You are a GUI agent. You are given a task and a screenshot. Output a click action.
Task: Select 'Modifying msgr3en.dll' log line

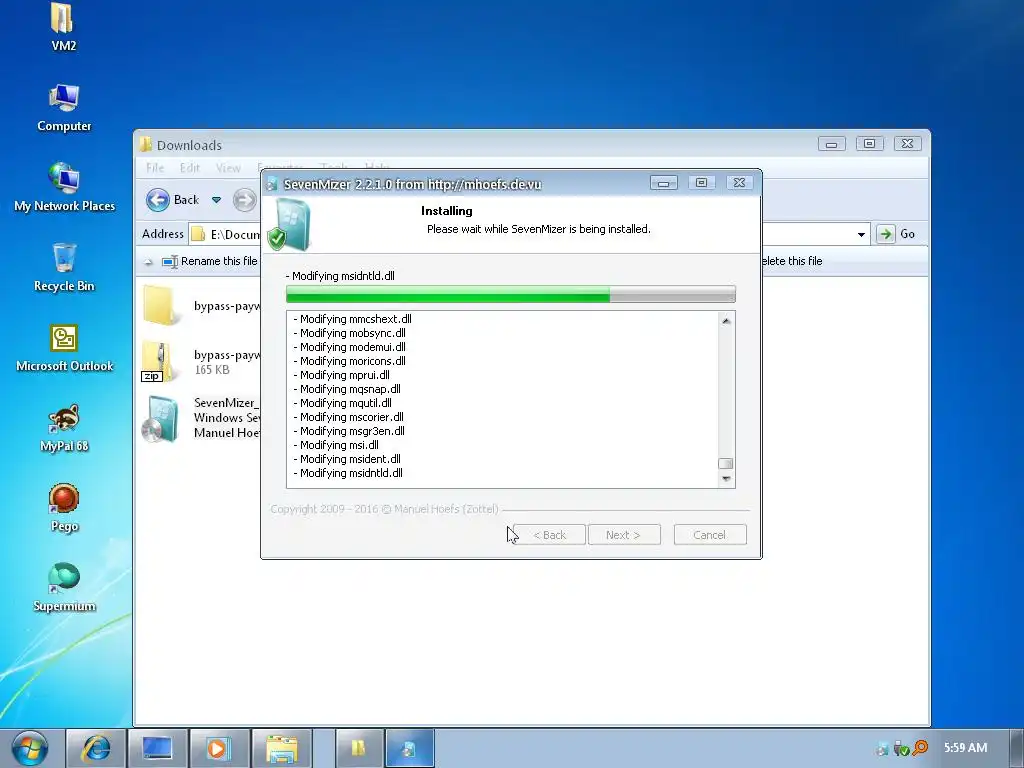coord(349,431)
